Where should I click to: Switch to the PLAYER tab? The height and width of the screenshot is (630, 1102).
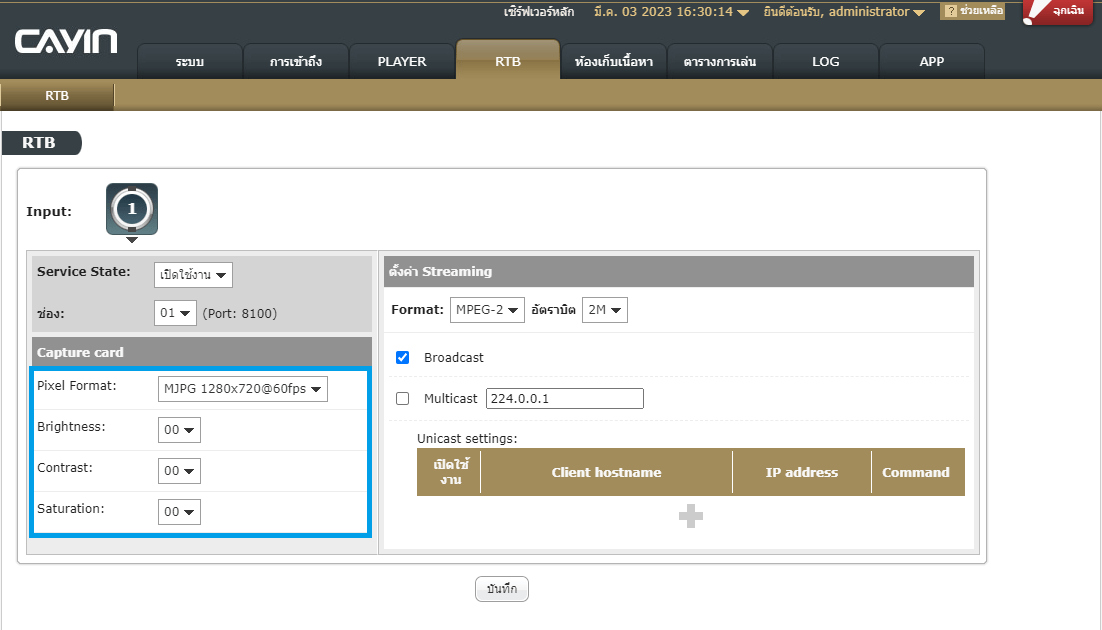(402, 62)
